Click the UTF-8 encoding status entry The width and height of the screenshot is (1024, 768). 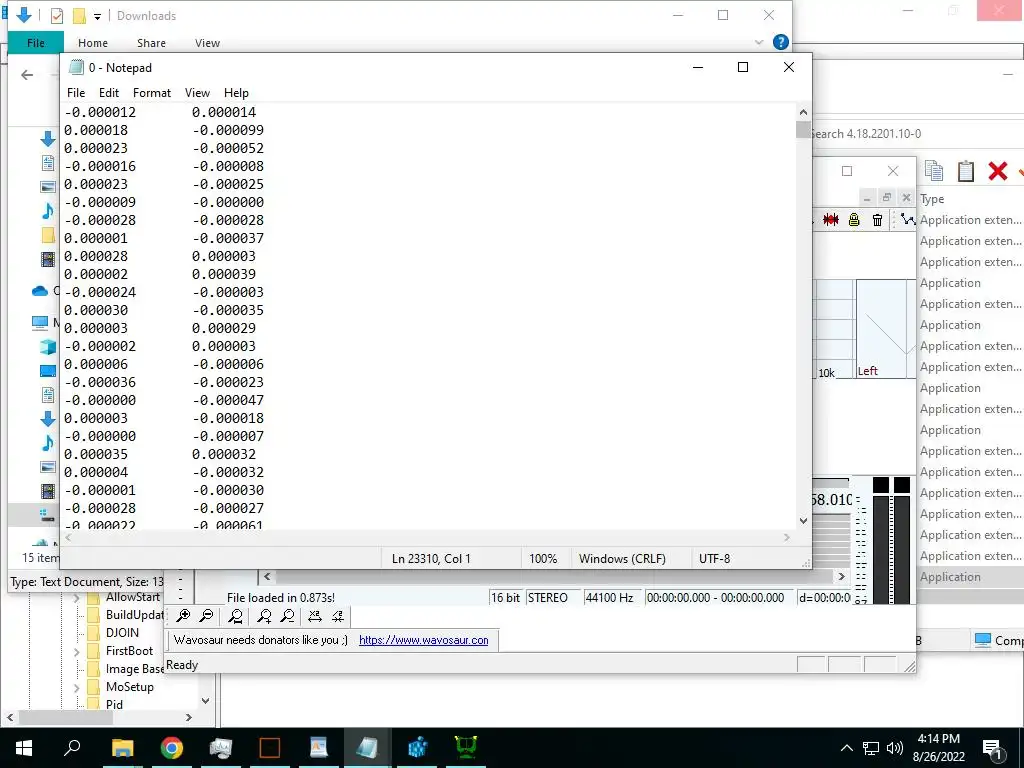714,559
